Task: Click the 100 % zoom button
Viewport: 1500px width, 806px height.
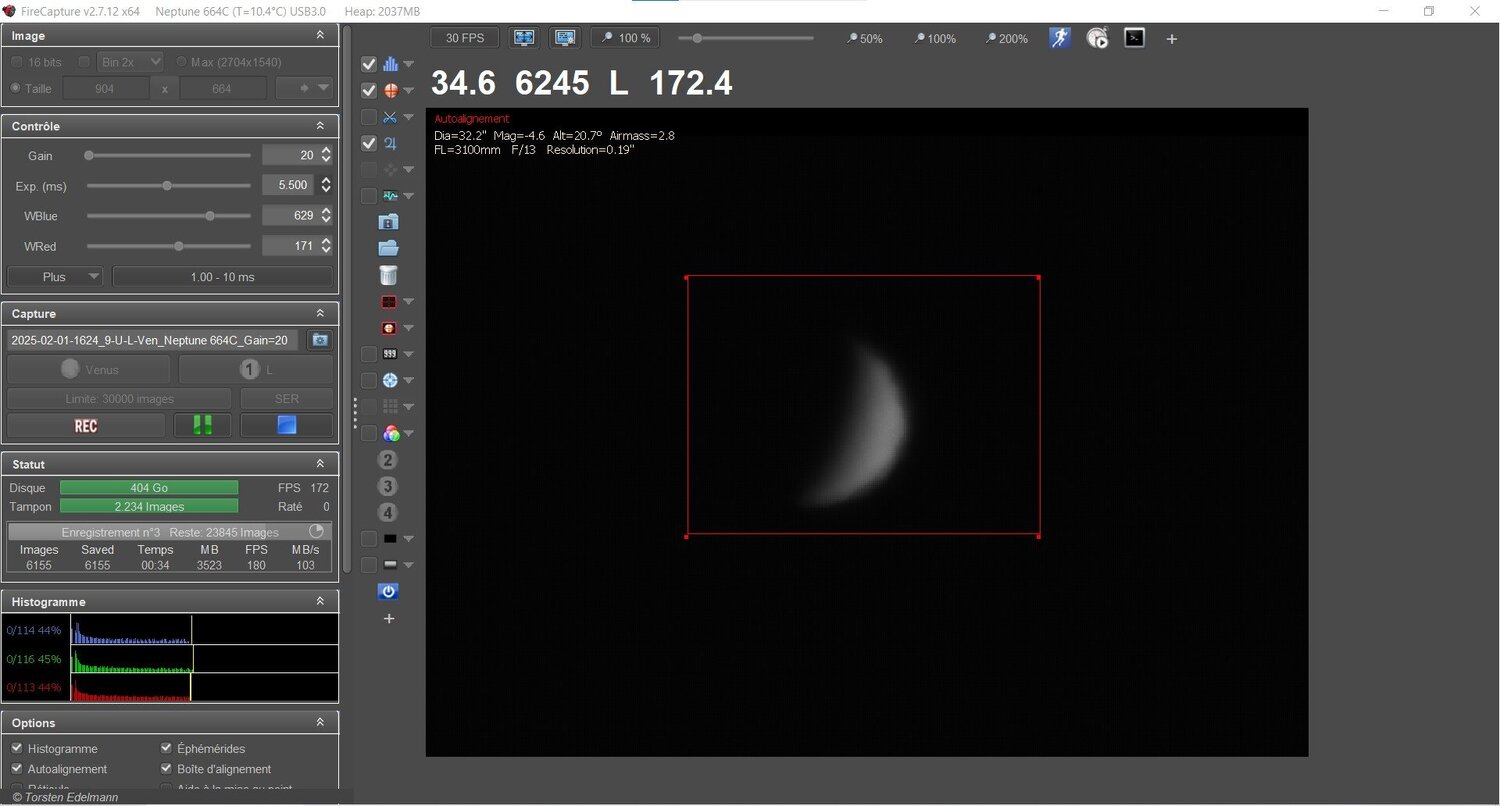Action: 625,38
